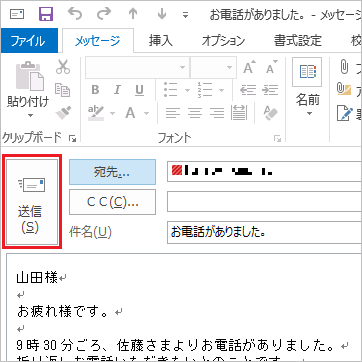Open the ファイル tab

29,41
